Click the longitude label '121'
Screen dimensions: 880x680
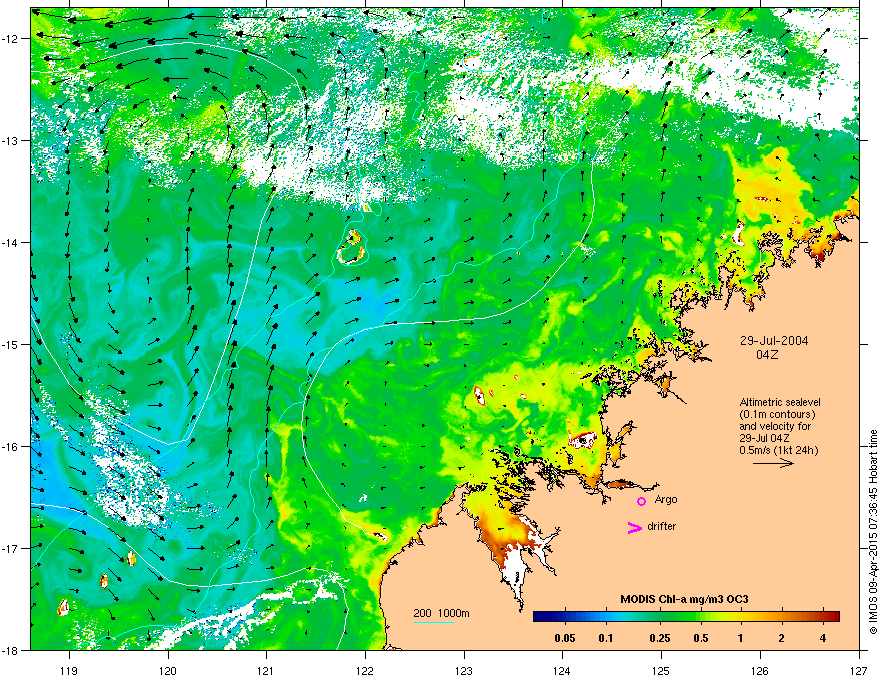point(267,671)
